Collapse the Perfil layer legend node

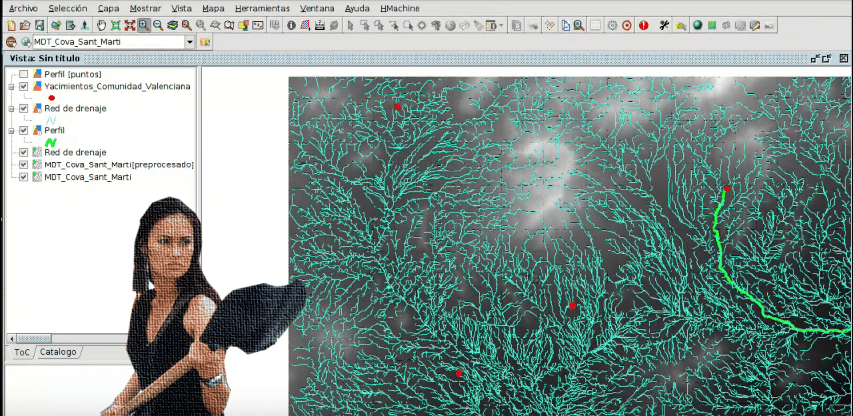point(10,131)
